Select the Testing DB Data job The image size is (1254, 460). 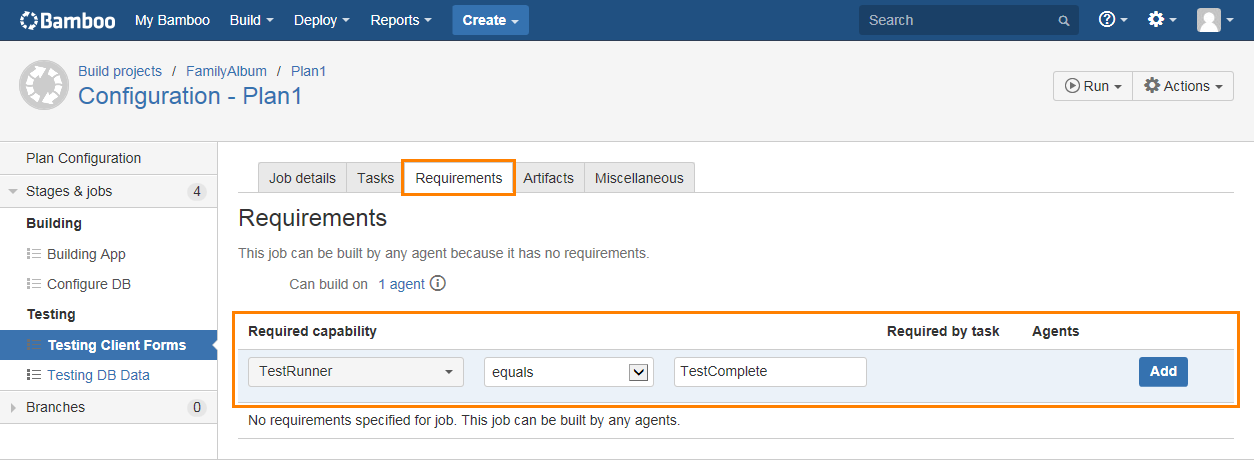pos(98,375)
